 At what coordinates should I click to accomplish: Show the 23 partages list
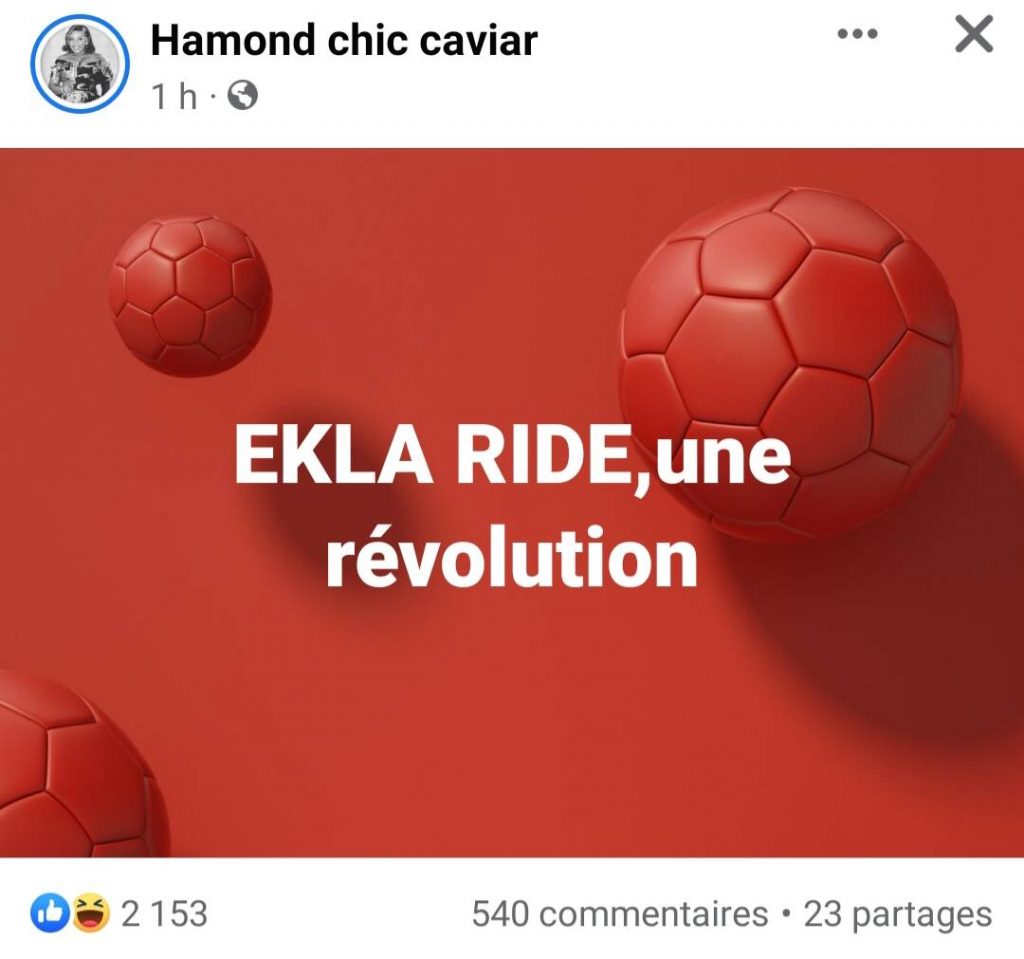pos(898,914)
